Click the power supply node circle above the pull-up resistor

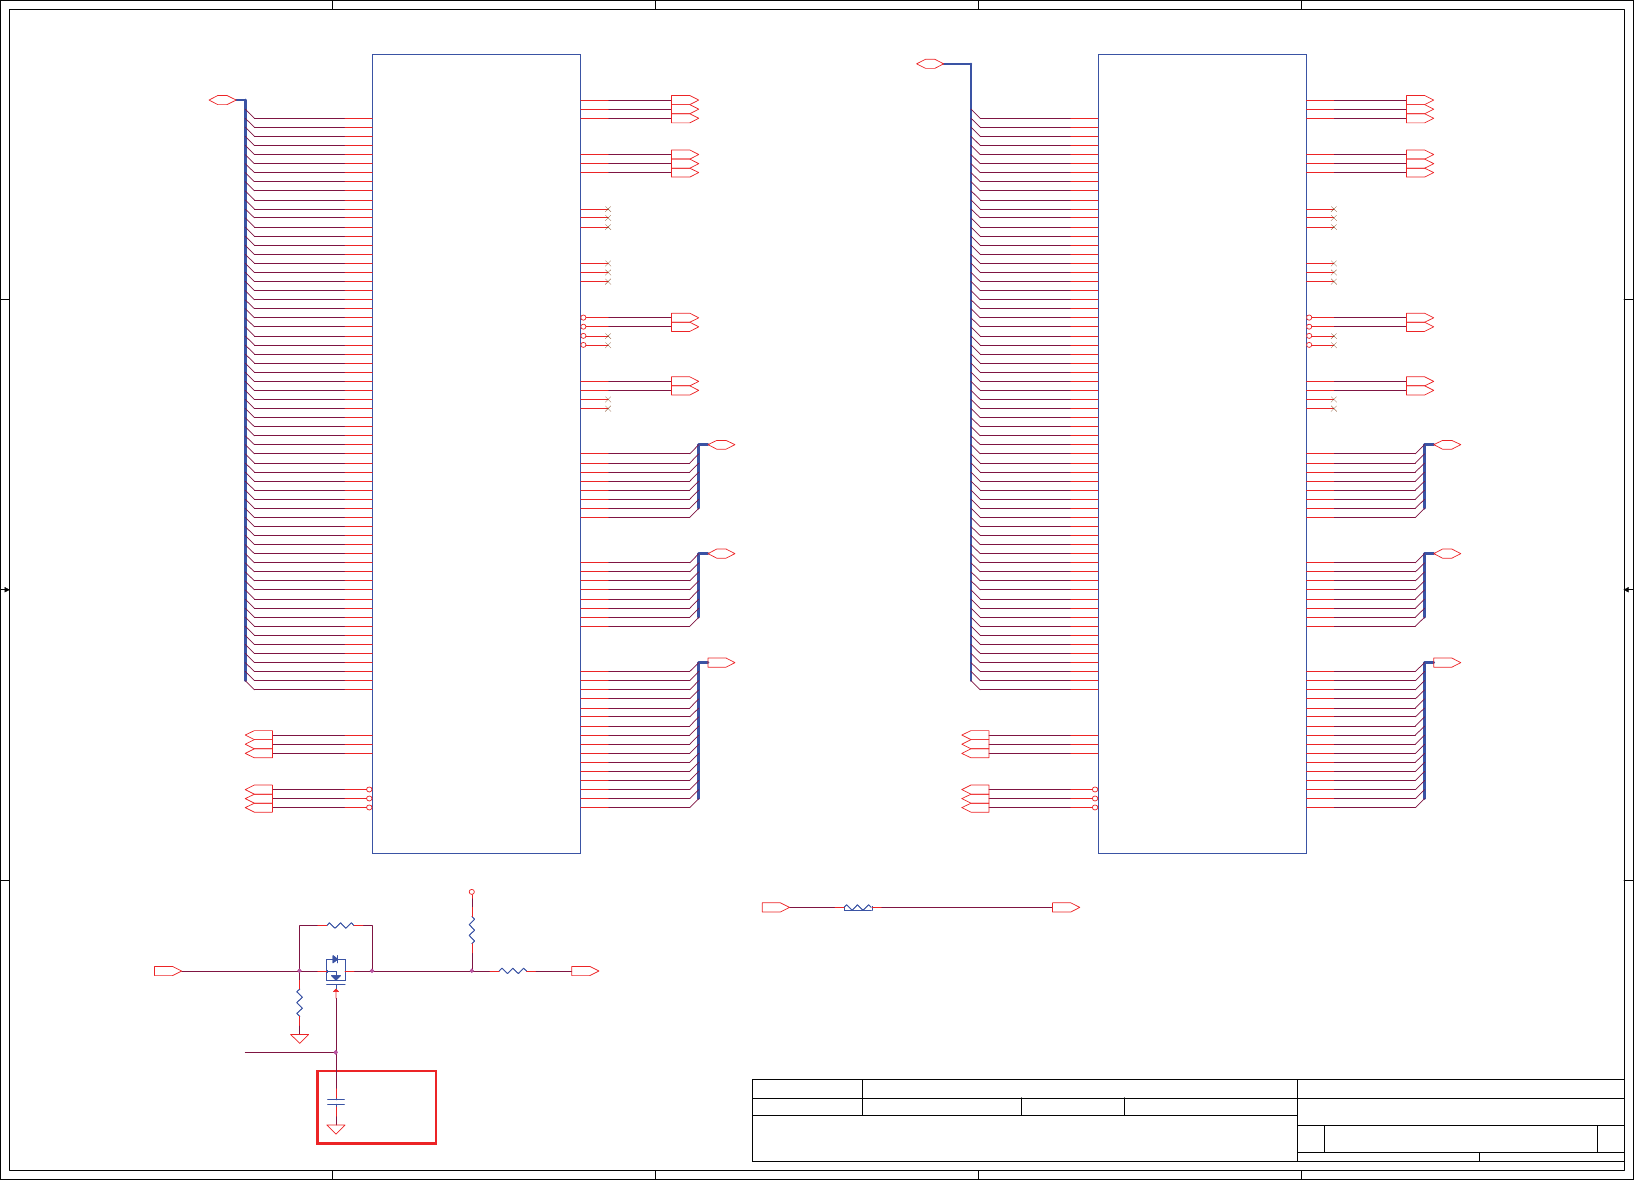click(x=472, y=891)
